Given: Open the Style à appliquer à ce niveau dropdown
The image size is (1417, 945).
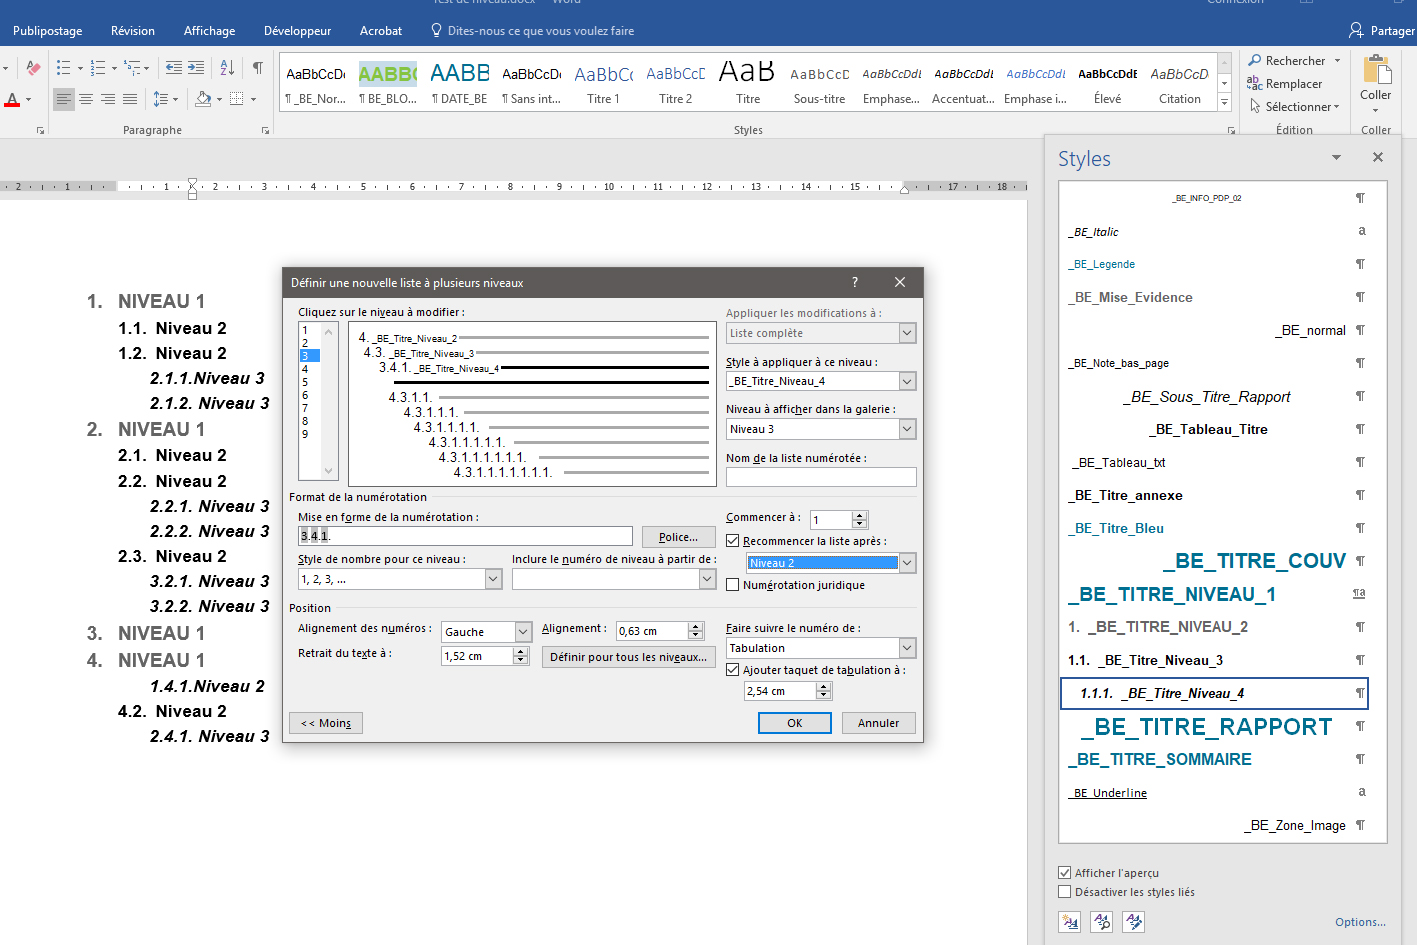Looking at the screenshot, I should pos(907,381).
